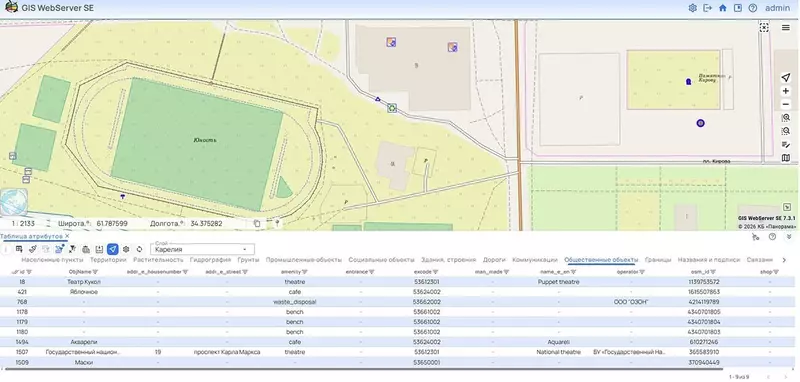800x382 pixels.
Task: Filter the addr_e_housenumber column
Action: click(186, 272)
